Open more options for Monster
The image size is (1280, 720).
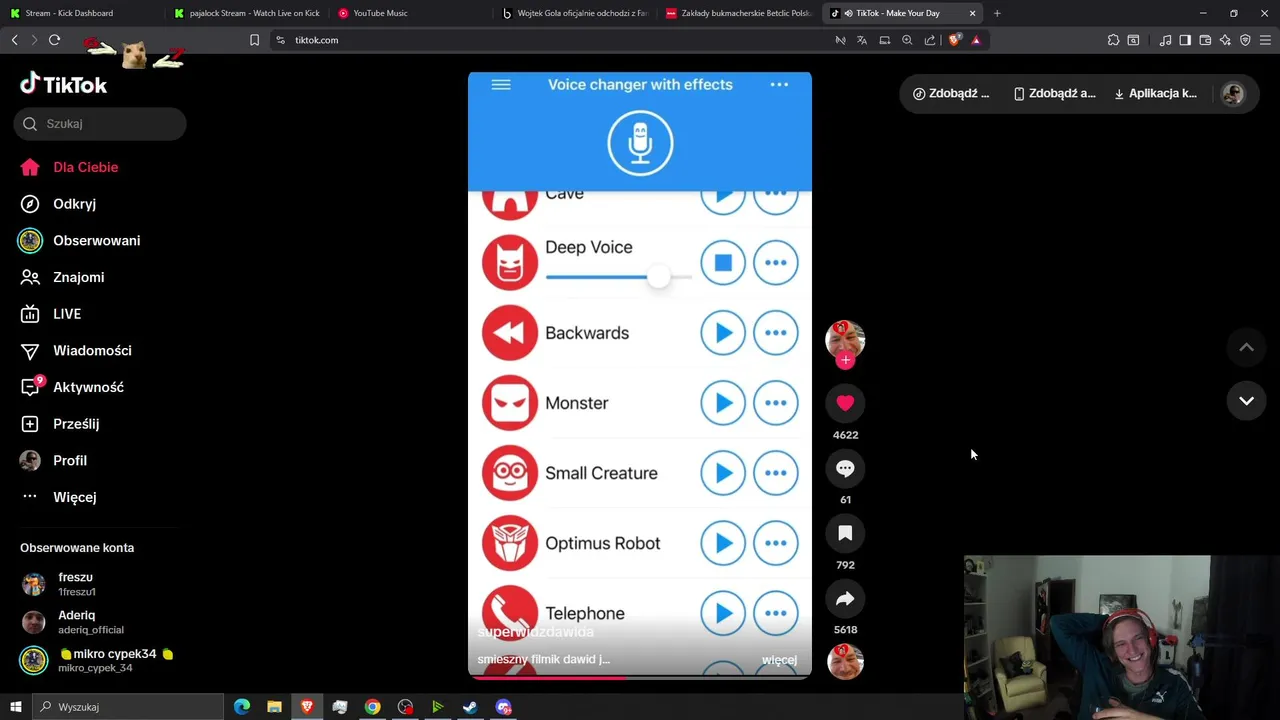776,403
